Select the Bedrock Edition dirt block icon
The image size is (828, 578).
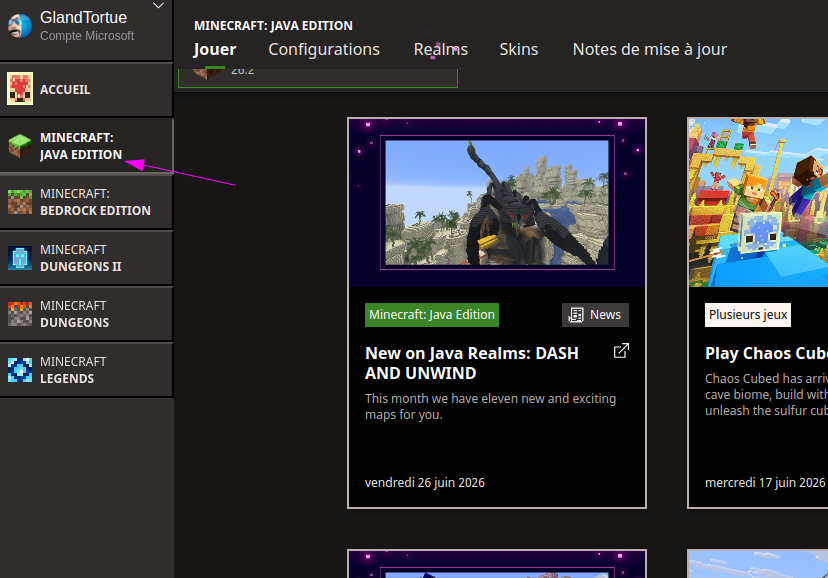pos(20,202)
